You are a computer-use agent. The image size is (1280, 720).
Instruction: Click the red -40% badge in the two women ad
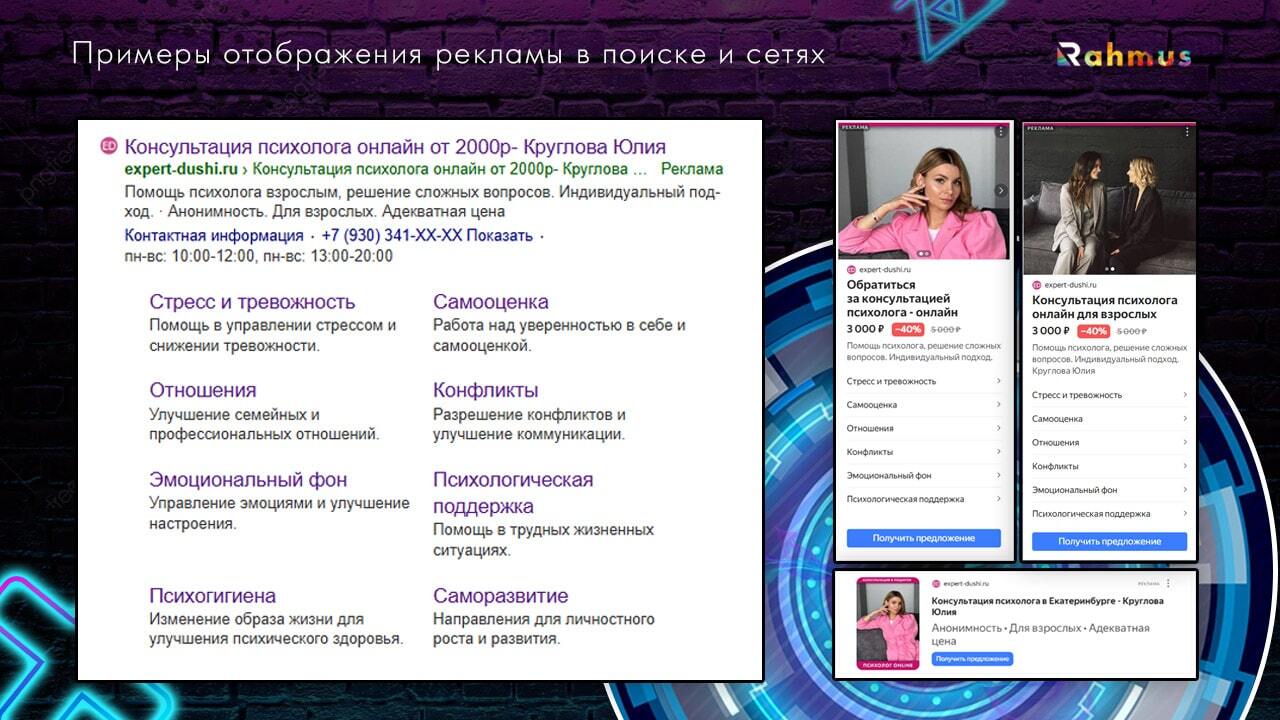(1093, 331)
